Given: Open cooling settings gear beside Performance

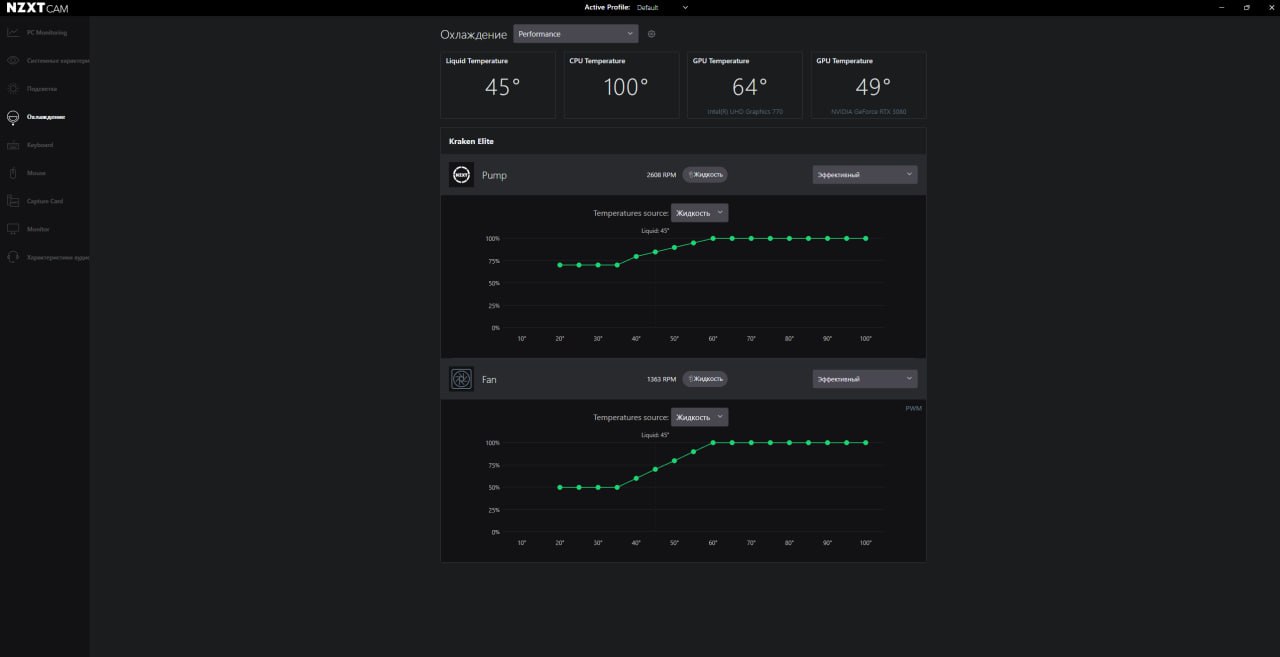Looking at the screenshot, I should coord(652,34).
